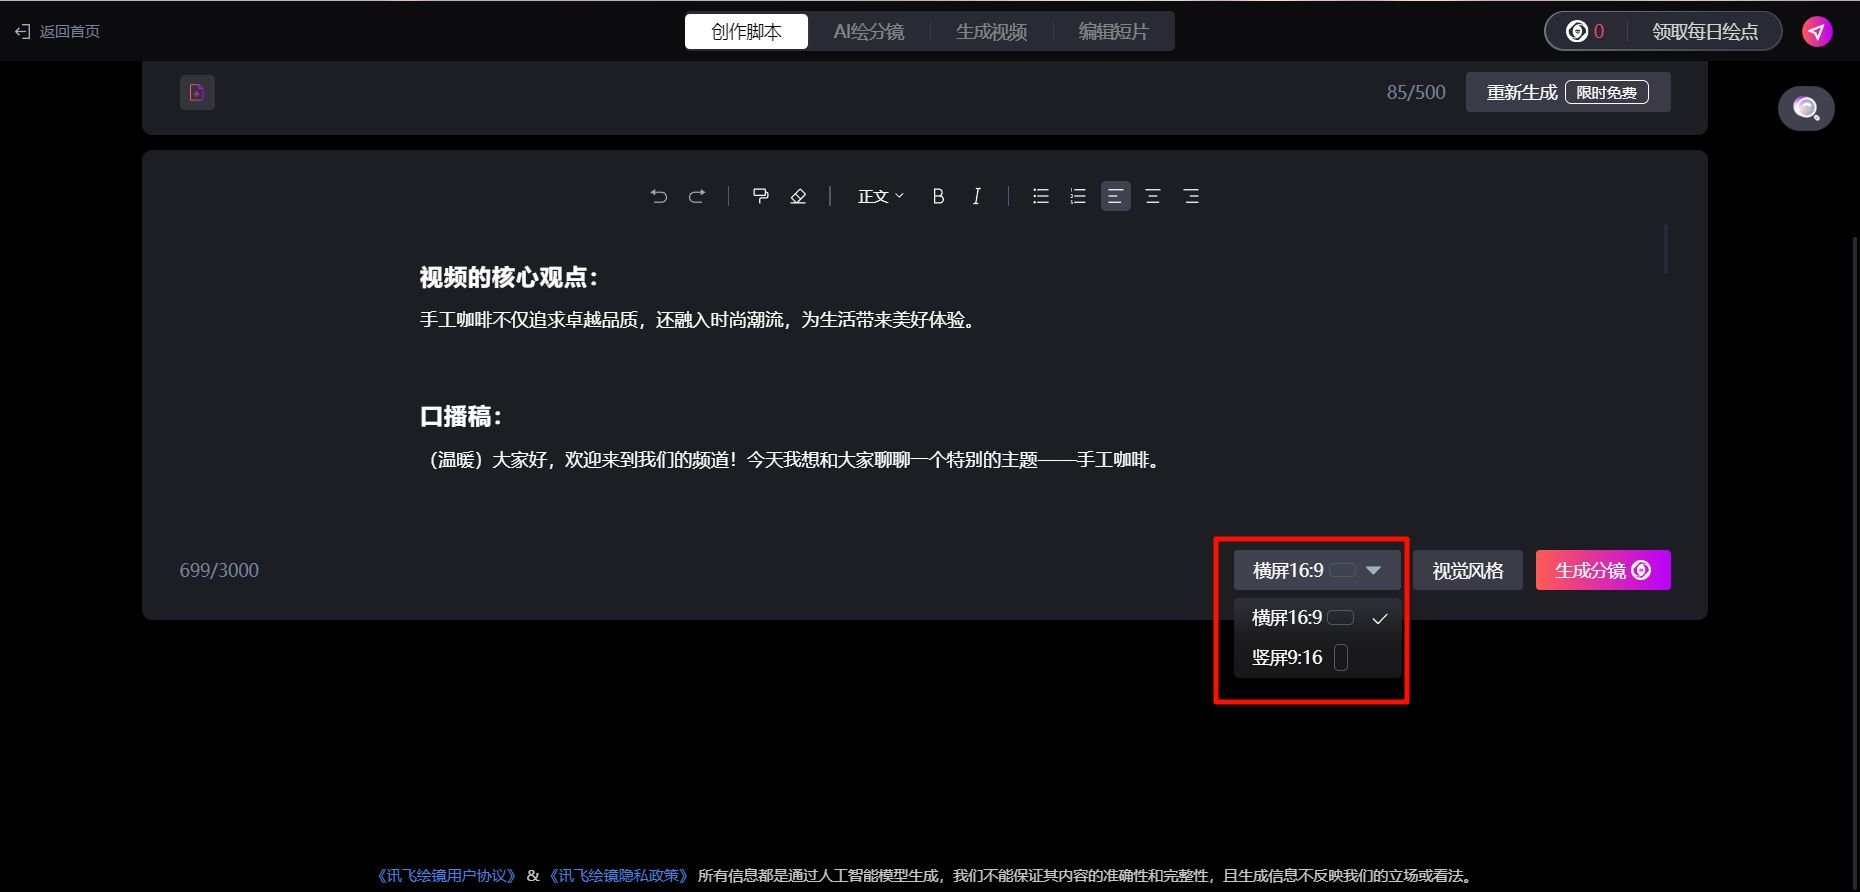Click the pink paper-plane avatar icon

tap(1817, 31)
